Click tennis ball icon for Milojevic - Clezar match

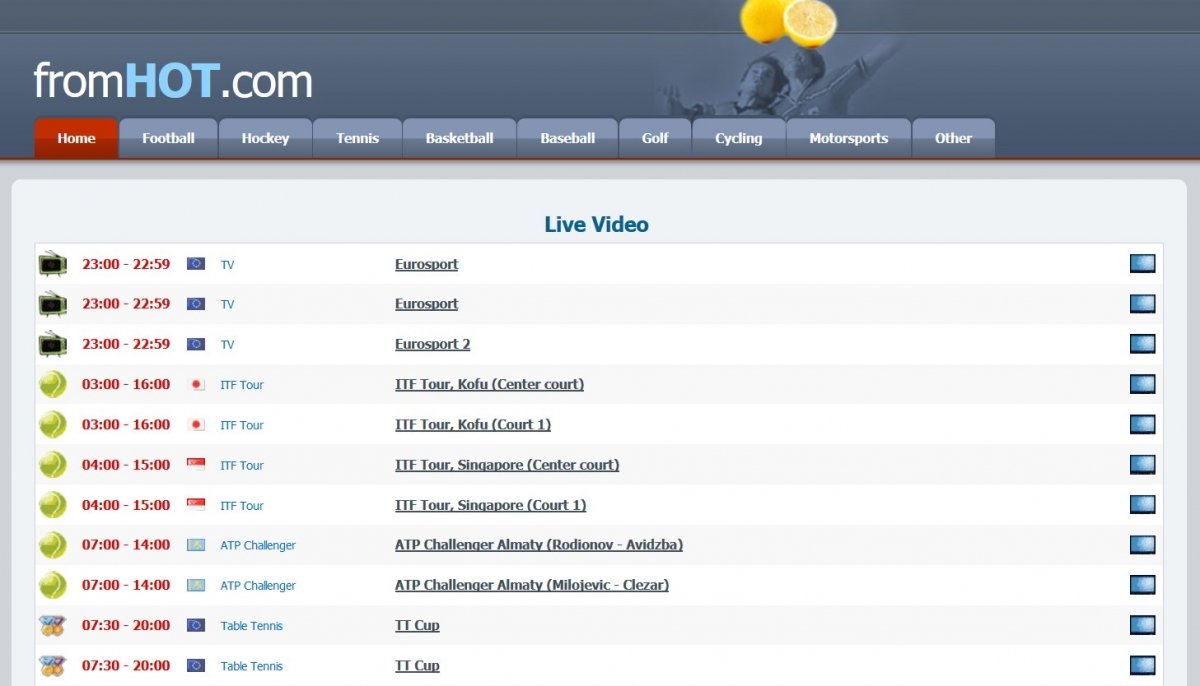coord(52,585)
